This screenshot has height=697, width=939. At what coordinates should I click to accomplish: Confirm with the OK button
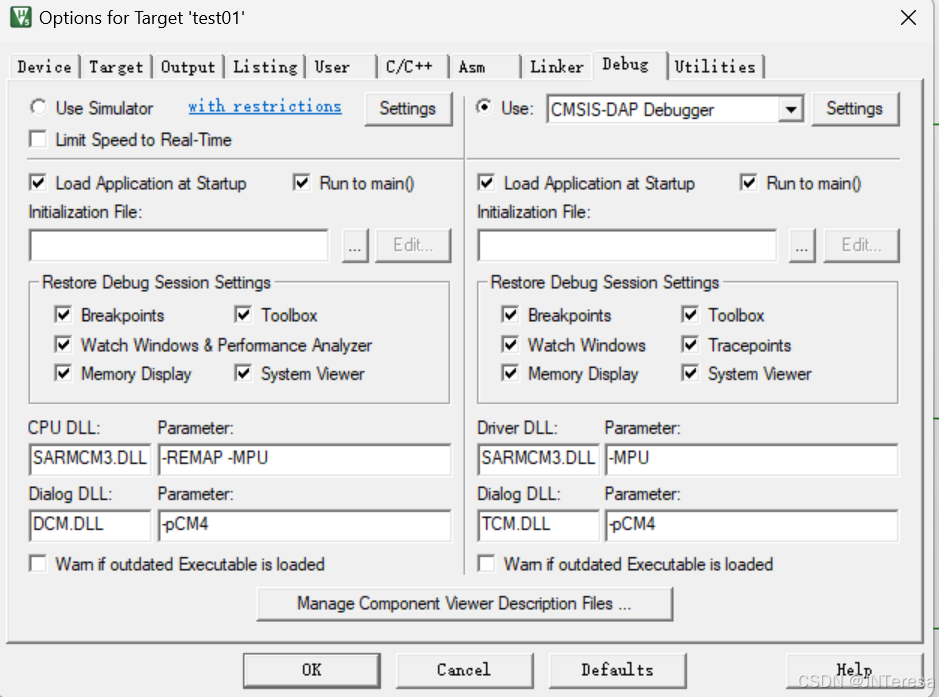point(311,670)
